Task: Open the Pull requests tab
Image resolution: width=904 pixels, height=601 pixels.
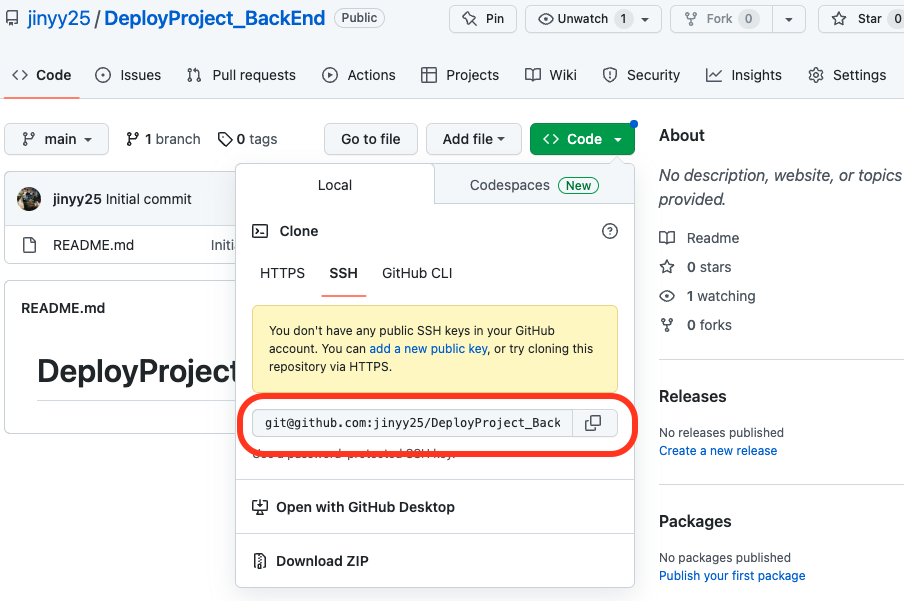Action: pos(241,75)
